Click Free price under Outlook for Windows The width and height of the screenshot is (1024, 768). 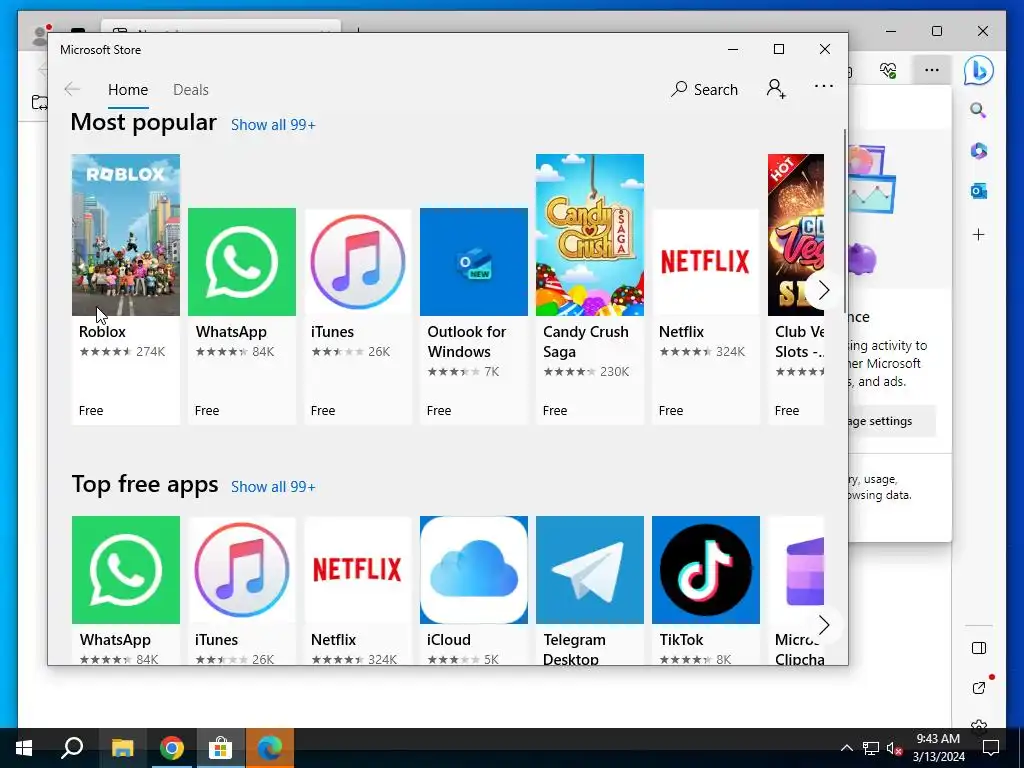click(439, 411)
